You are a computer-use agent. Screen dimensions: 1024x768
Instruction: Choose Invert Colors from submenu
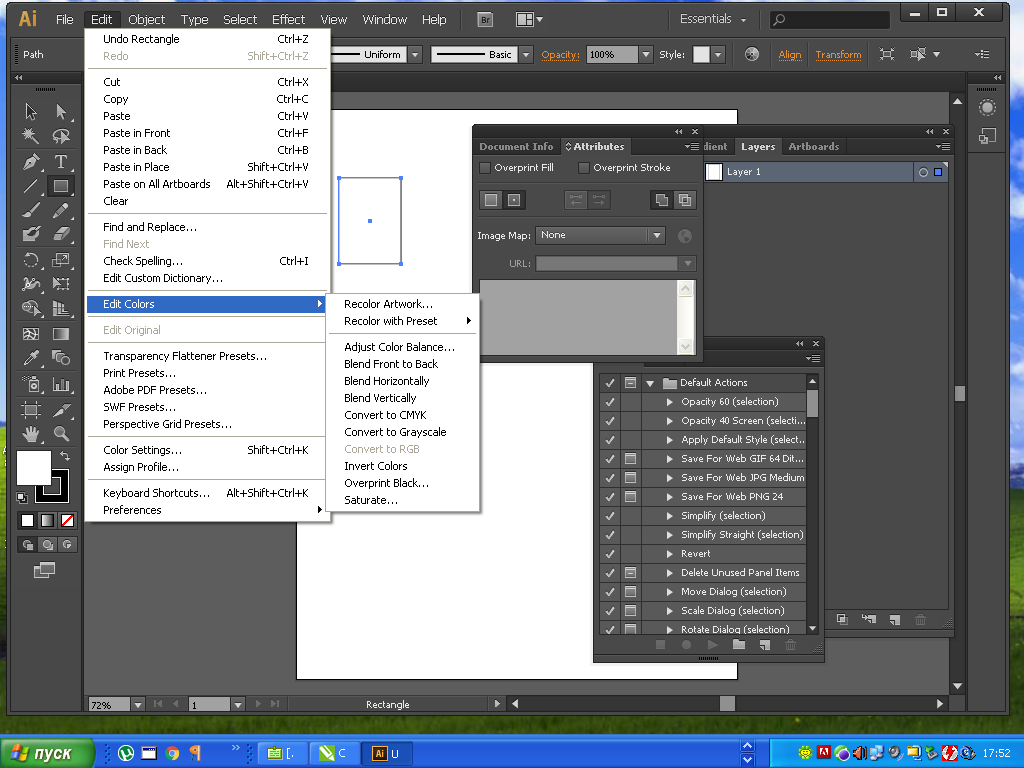click(x=376, y=466)
